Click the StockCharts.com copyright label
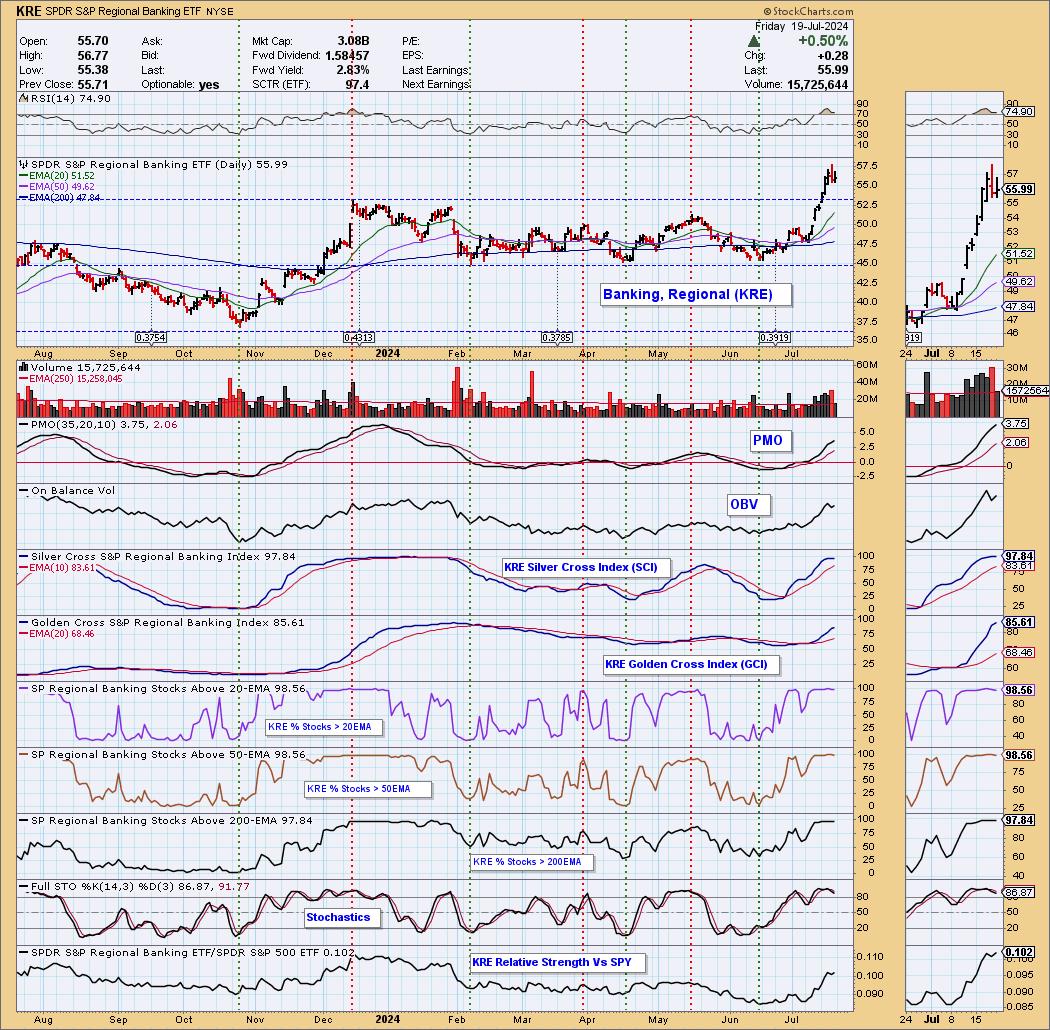Image resolution: width=1050 pixels, height=1030 pixels. (x=808, y=11)
